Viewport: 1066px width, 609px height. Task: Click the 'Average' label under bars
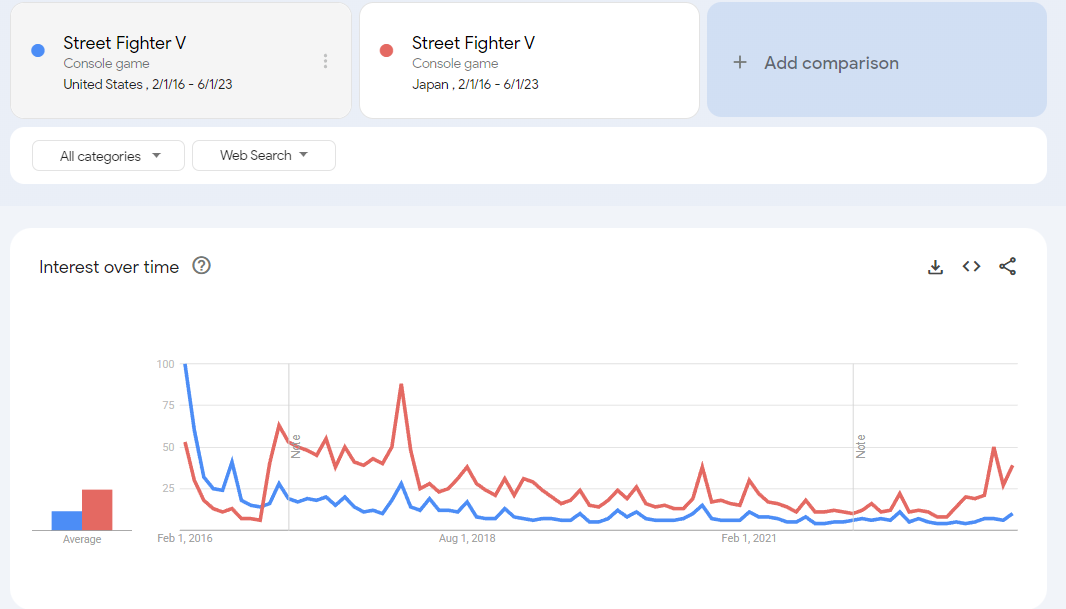[82, 539]
